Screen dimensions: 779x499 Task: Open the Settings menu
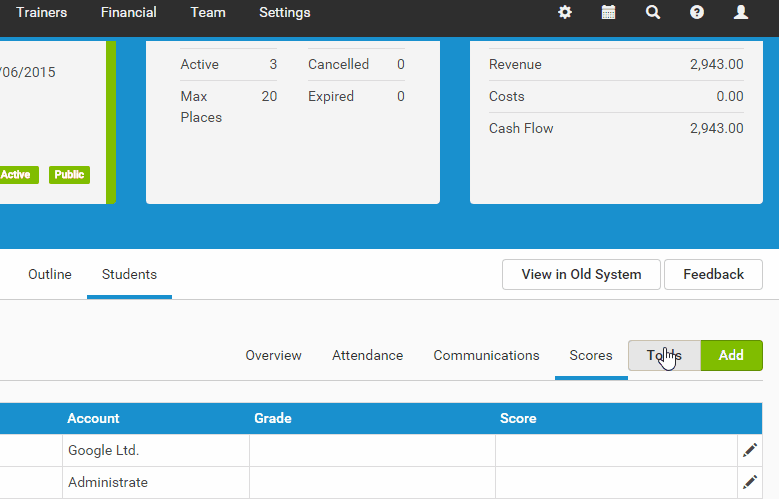coord(285,12)
